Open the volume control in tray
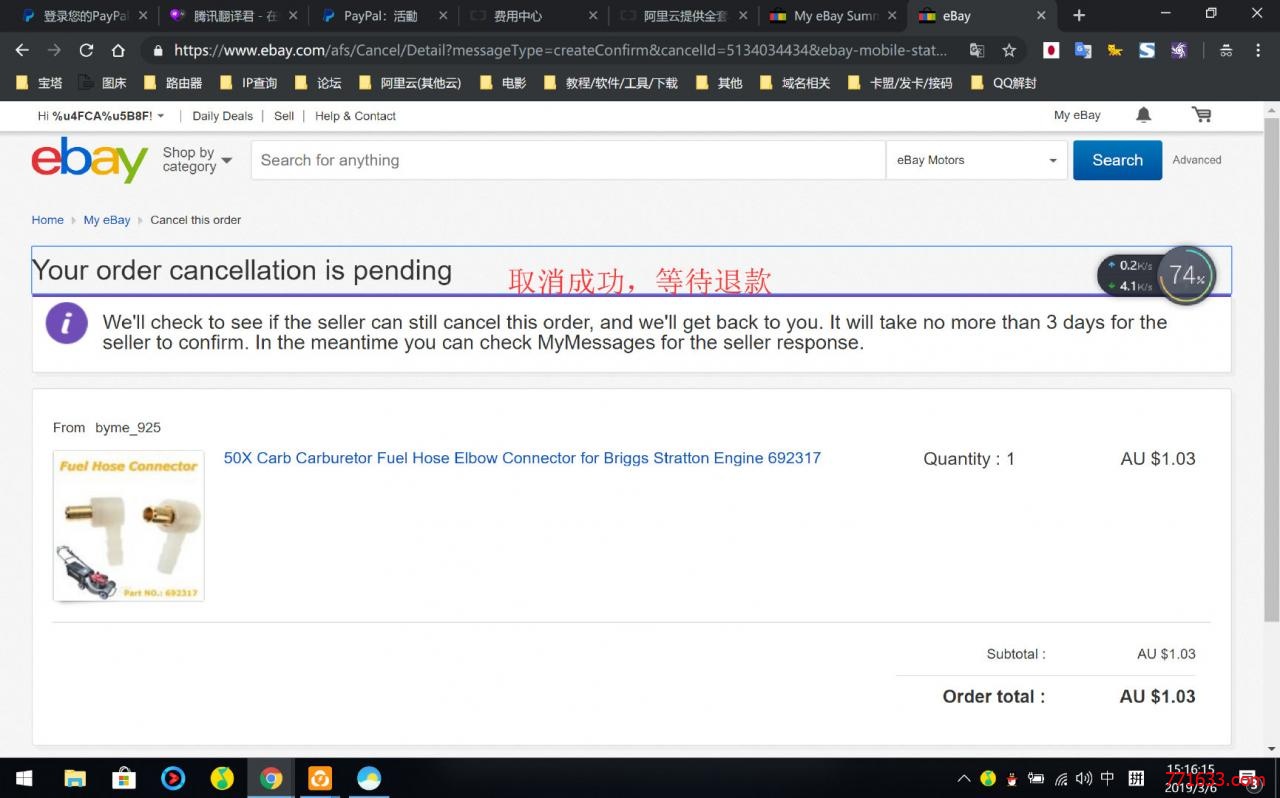Image resolution: width=1280 pixels, height=798 pixels. [x=1084, y=778]
